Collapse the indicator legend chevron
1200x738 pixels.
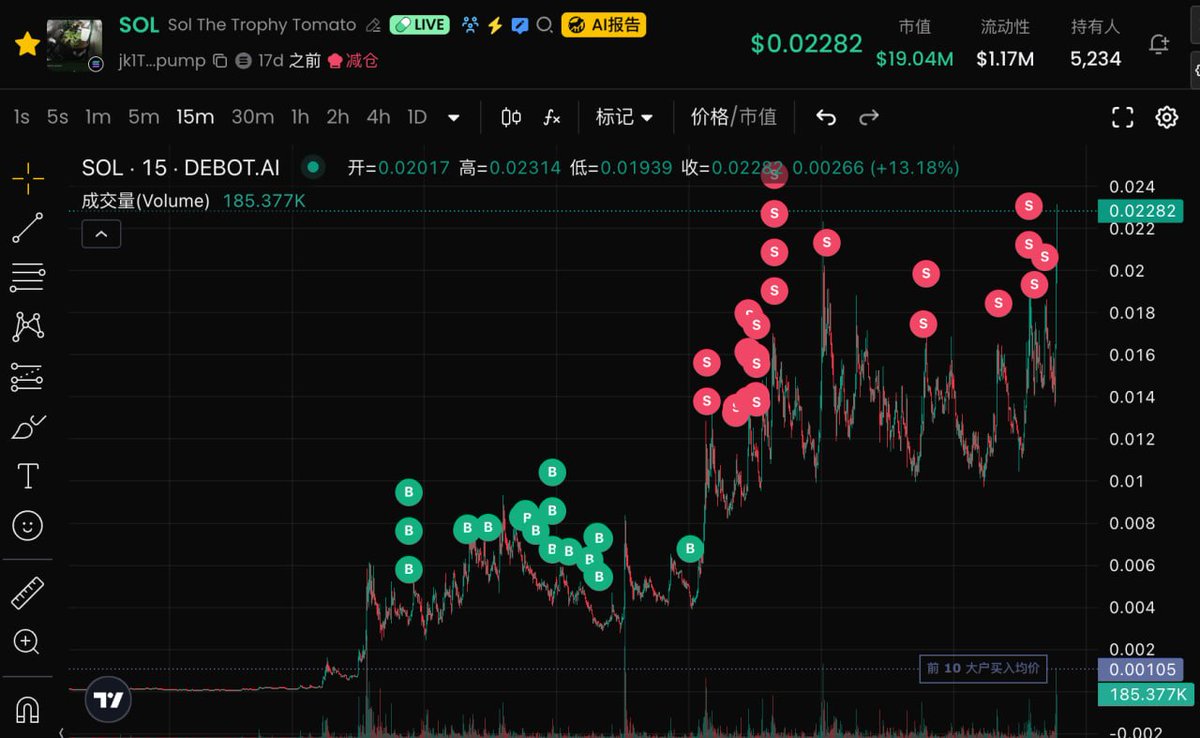pos(101,235)
